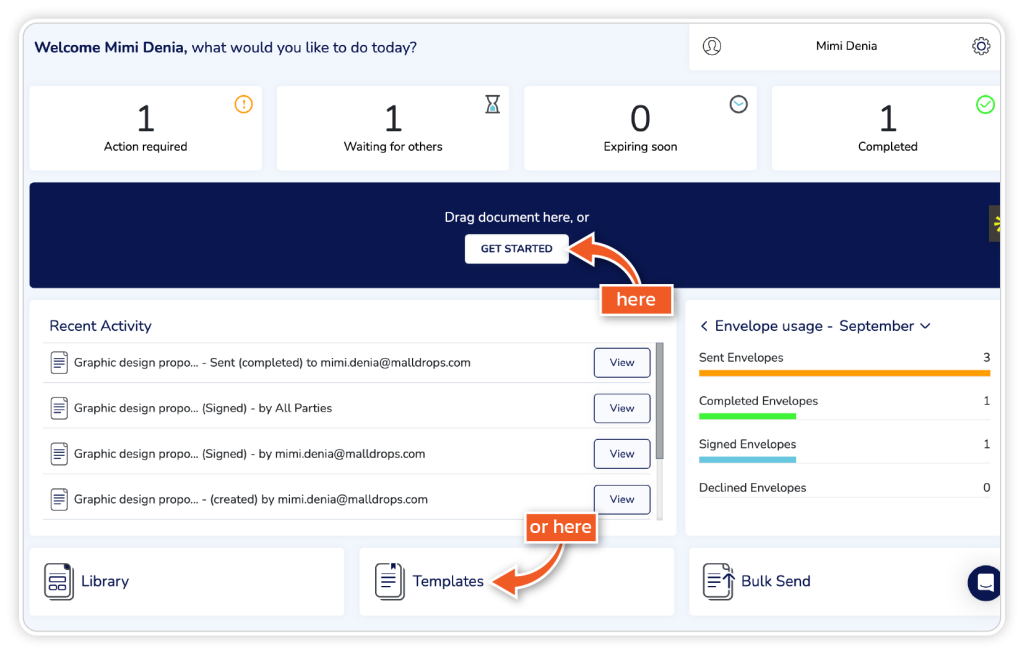Click the hourglass Waiting for others icon
The width and height of the screenshot is (1024, 655).
pos(492,104)
